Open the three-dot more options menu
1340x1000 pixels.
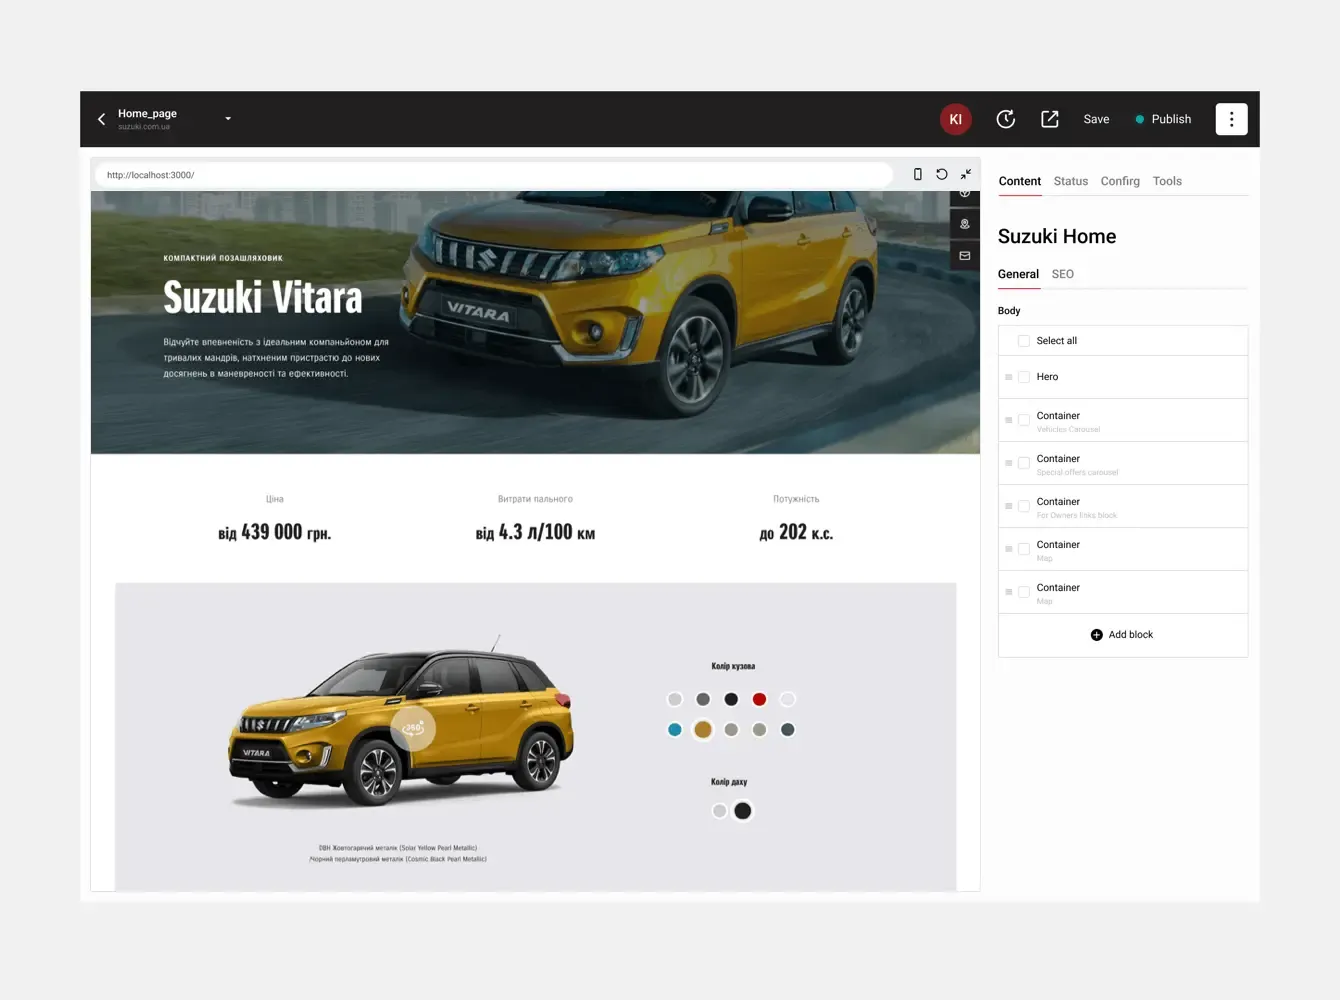pos(1231,119)
